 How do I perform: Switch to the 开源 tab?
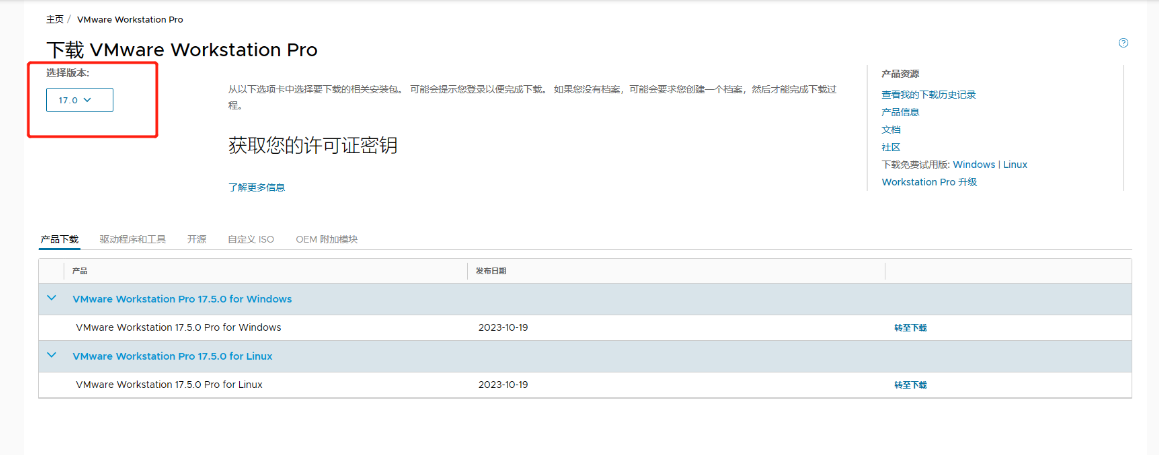pos(197,239)
